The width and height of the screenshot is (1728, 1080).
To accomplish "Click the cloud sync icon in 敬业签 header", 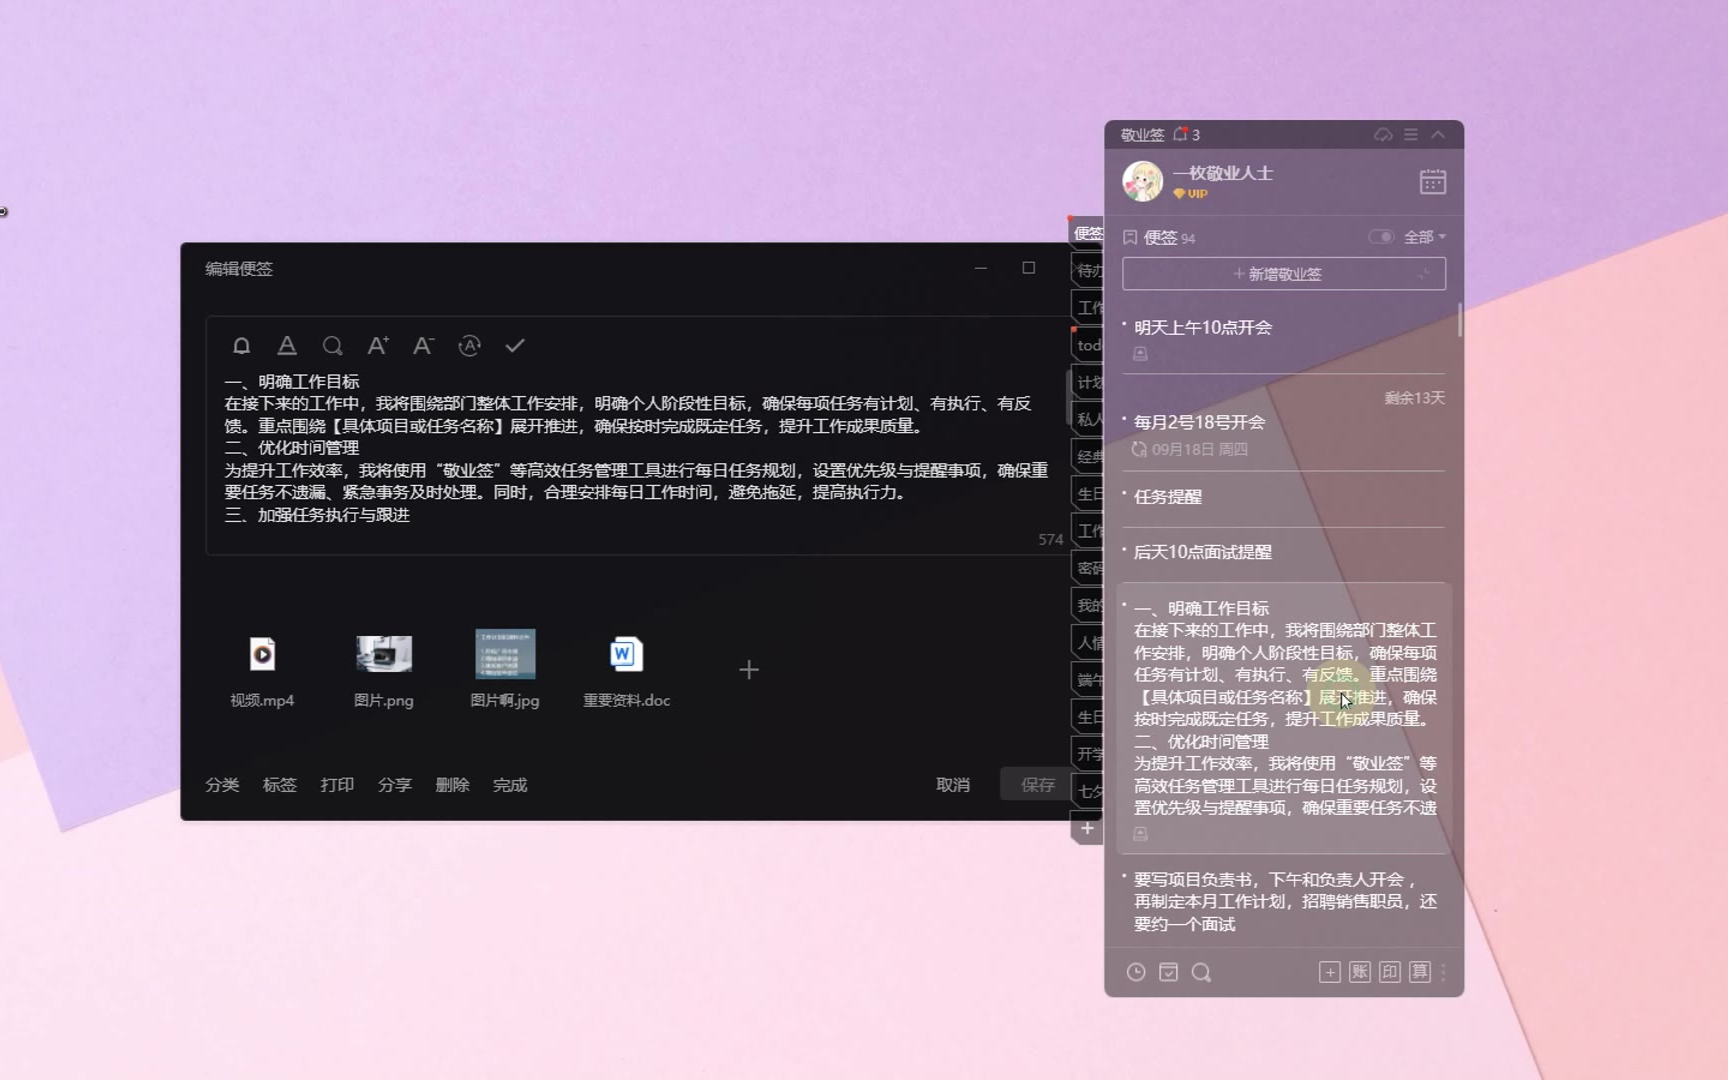I will (x=1383, y=134).
